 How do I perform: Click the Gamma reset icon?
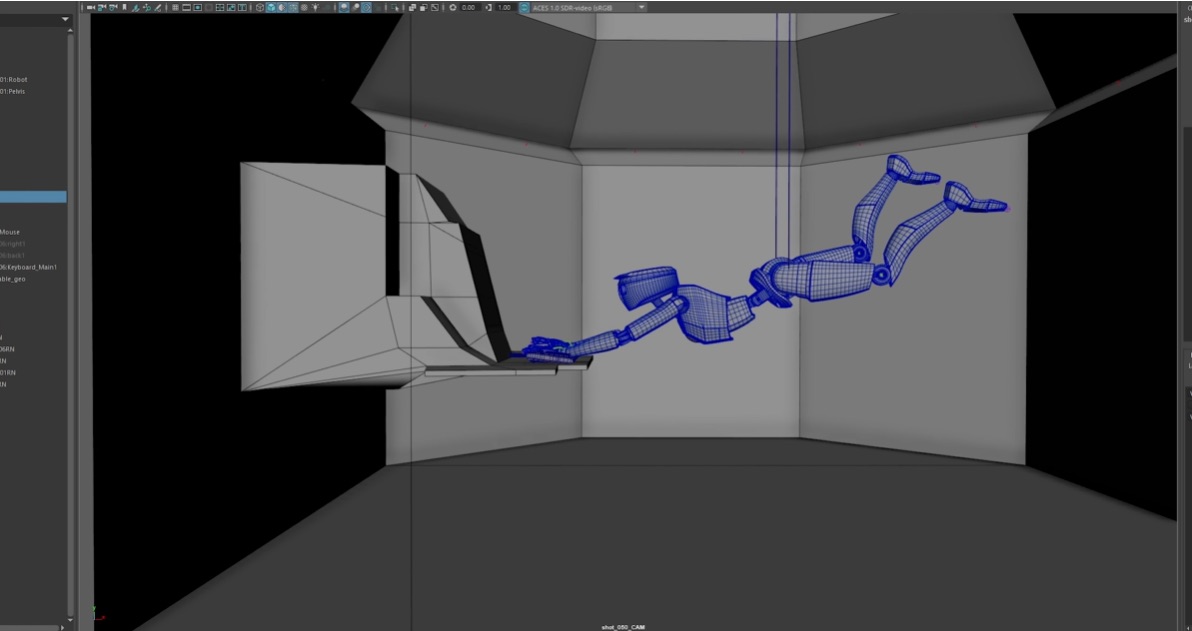489,8
